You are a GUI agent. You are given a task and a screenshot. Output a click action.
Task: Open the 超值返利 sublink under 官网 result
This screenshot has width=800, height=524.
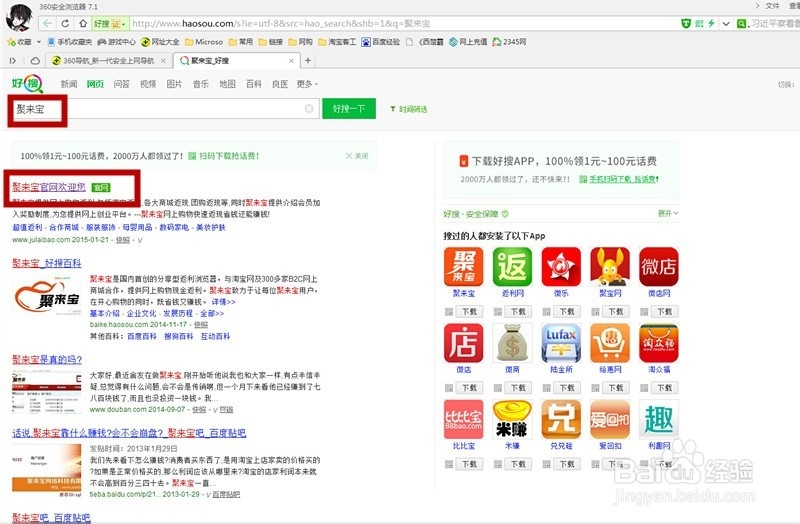27,228
